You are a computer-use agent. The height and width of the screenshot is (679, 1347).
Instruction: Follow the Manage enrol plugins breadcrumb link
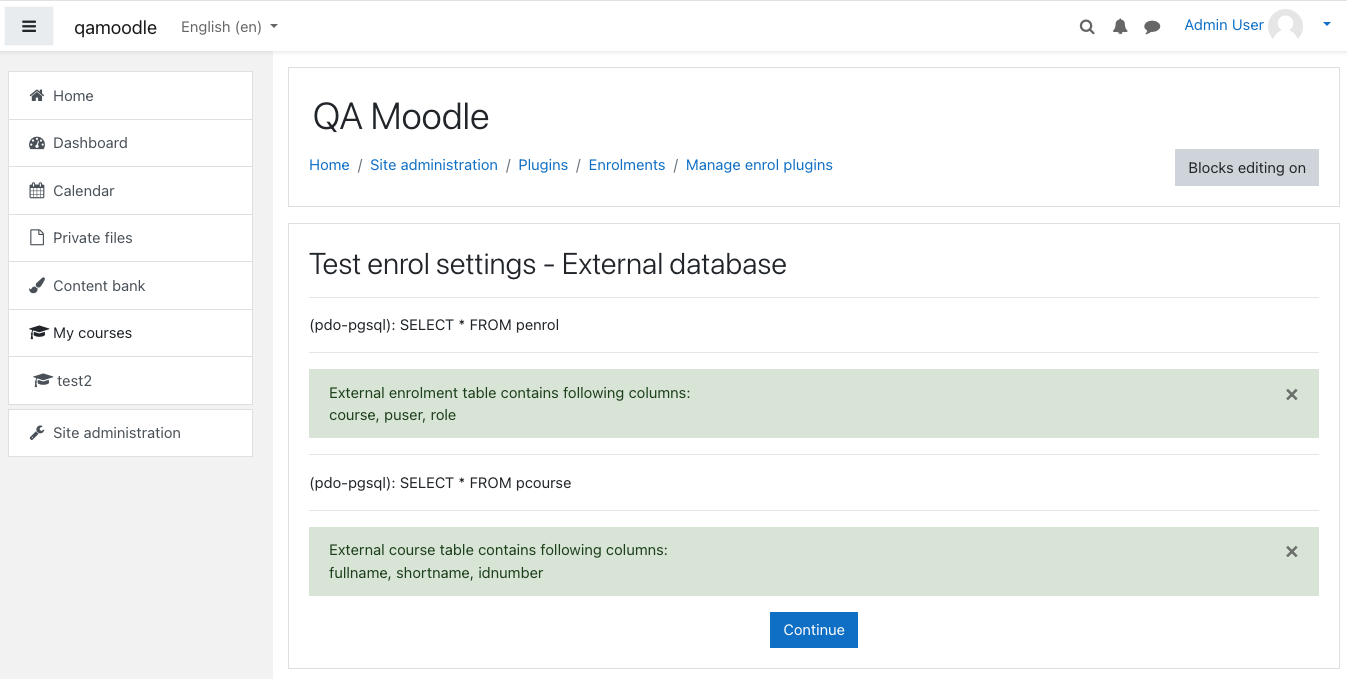(759, 165)
